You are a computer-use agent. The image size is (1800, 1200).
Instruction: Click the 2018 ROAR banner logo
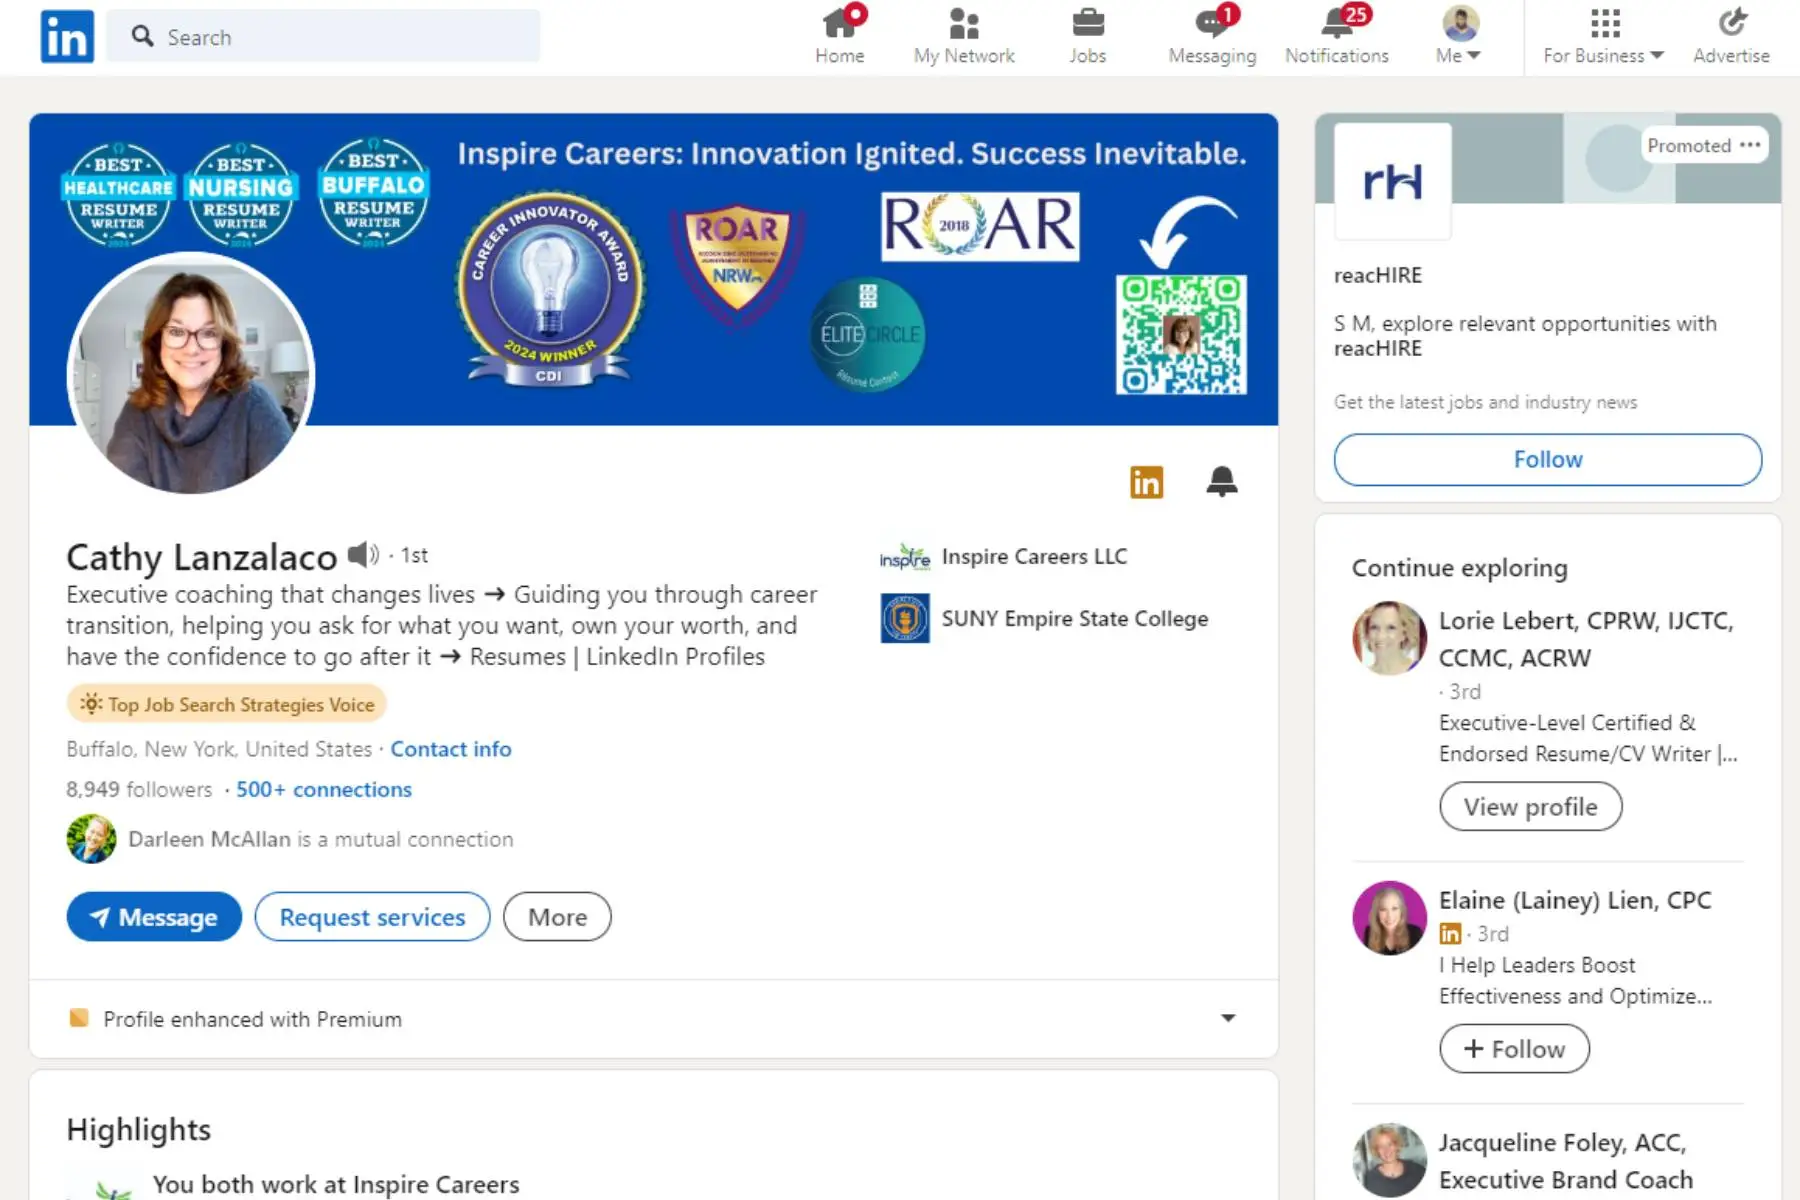tap(980, 226)
